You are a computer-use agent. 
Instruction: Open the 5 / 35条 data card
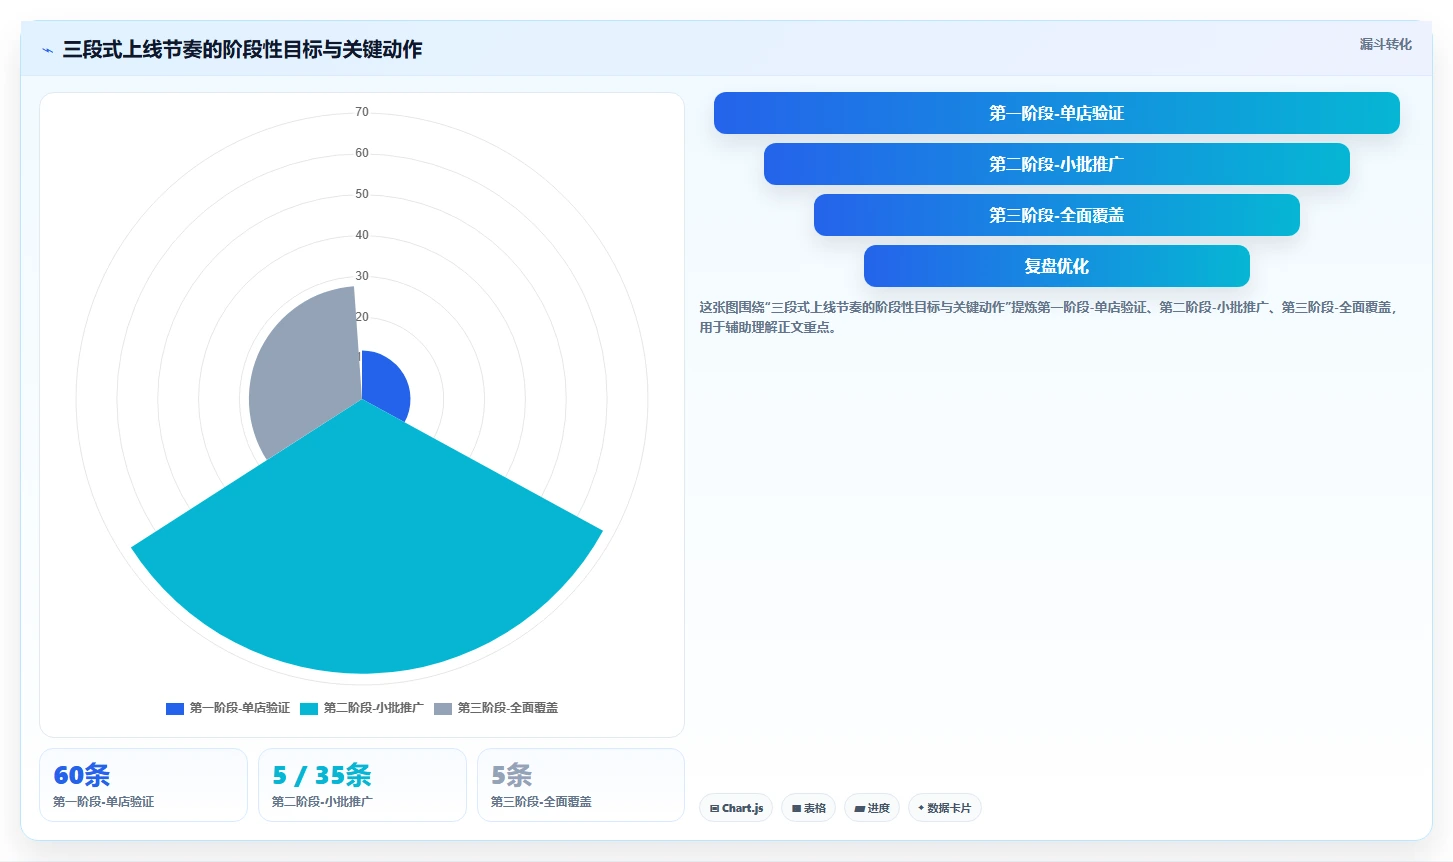pyautogui.click(x=362, y=785)
